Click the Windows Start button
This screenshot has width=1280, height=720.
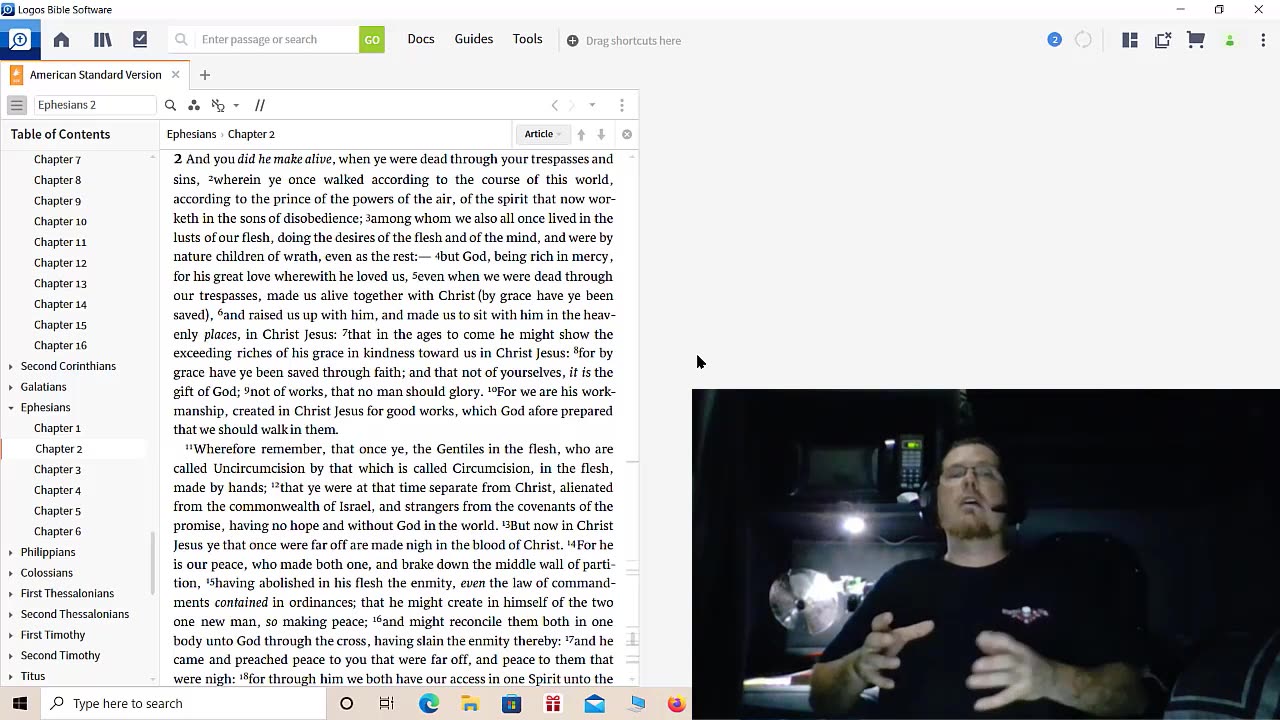click(x=20, y=703)
